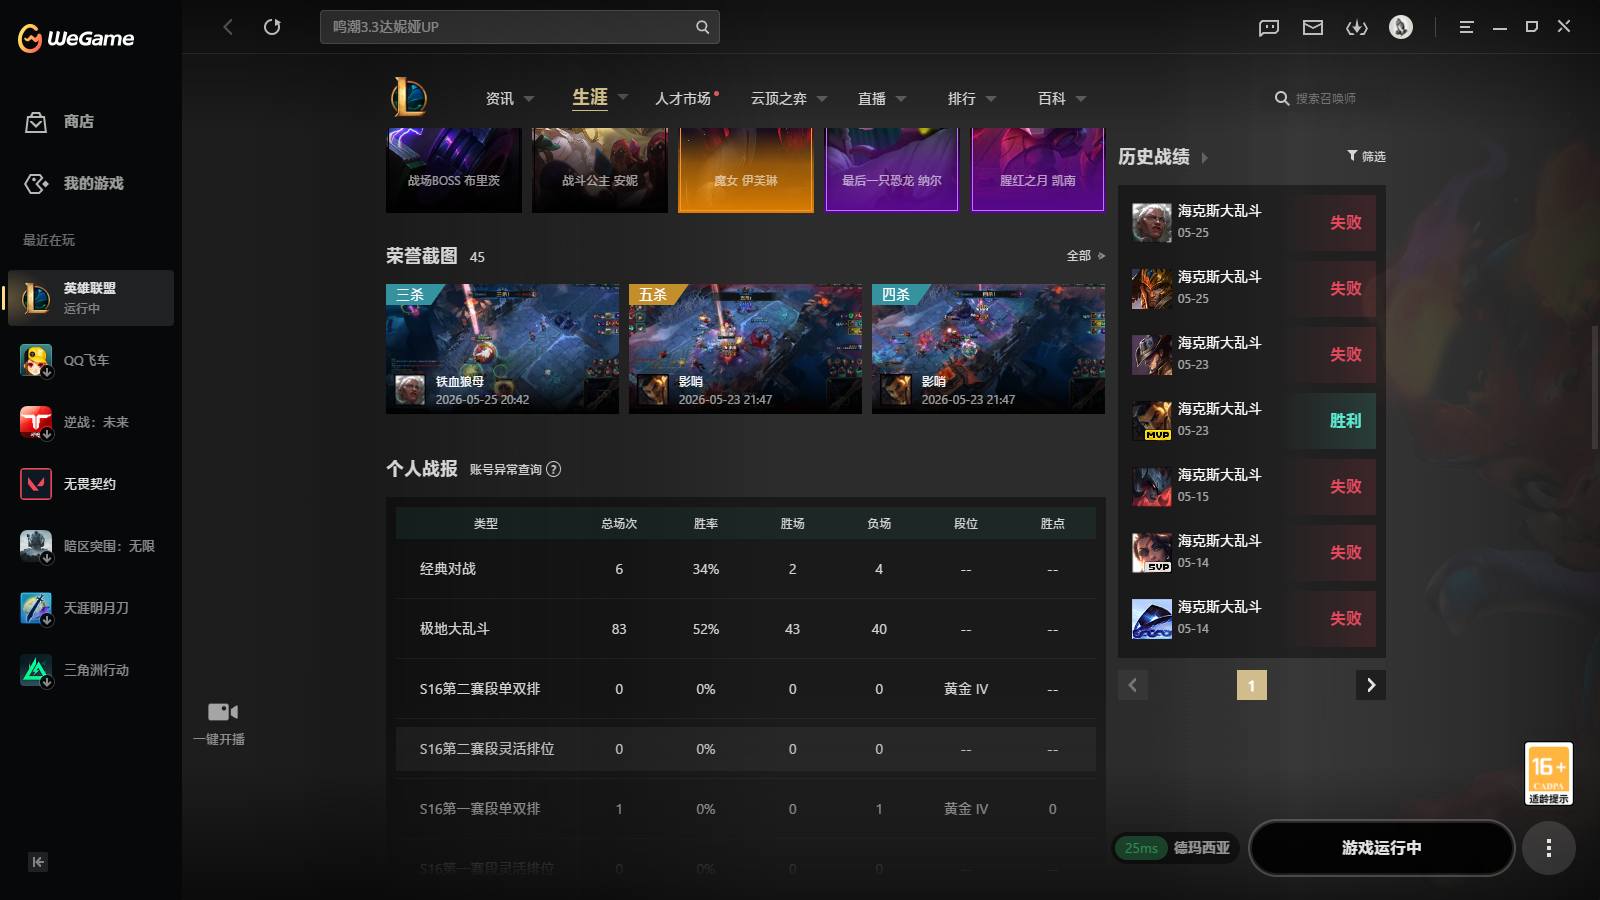The height and width of the screenshot is (900, 1600).
Task: Open the 人才市场 tab
Action: [684, 98]
